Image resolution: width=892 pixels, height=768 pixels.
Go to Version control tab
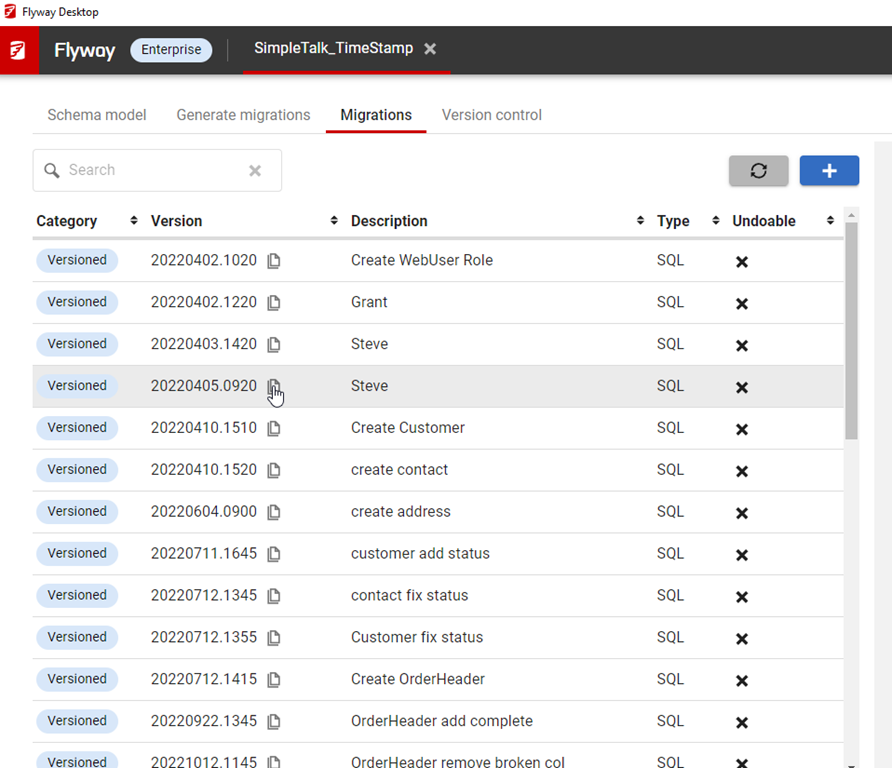click(x=491, y=115)
